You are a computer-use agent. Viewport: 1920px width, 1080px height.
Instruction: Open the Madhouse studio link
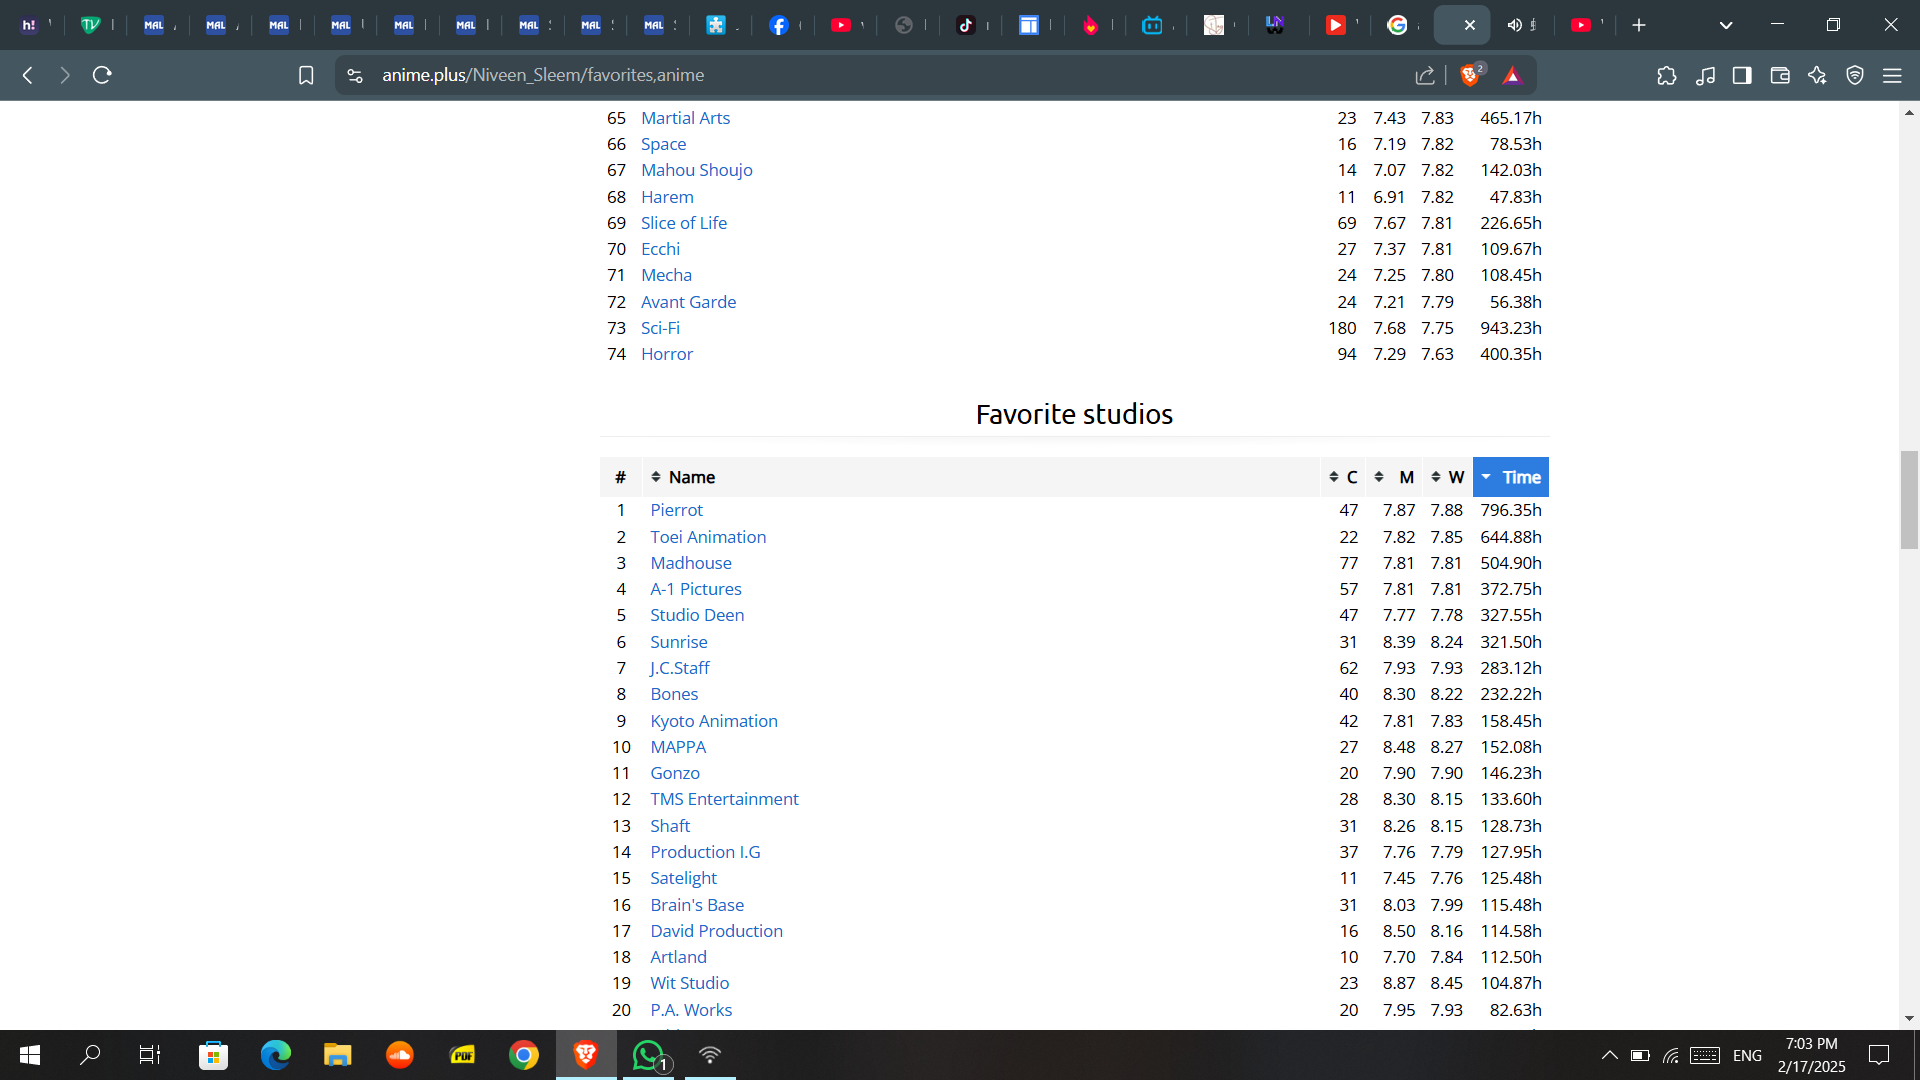pyautogui.click(x=691, y=563)
